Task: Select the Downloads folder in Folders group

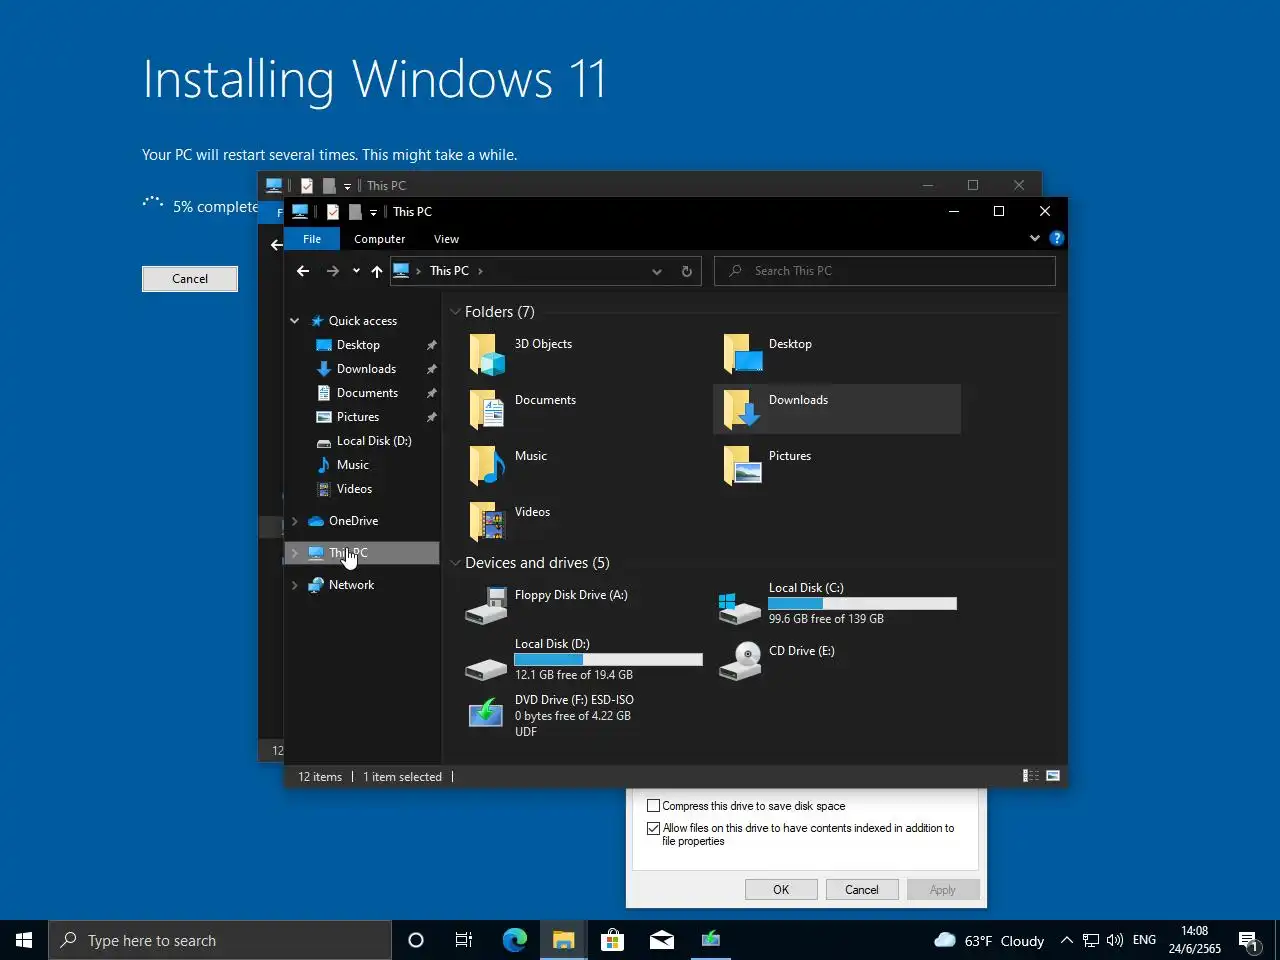Action: pyautogui.click(x=836, y=409)
